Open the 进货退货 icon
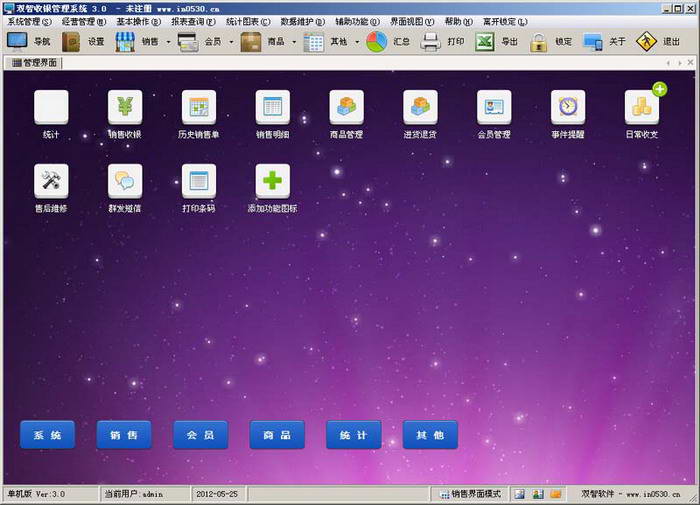The width and height of the screenshot is (700, 505). pos(420,107)
